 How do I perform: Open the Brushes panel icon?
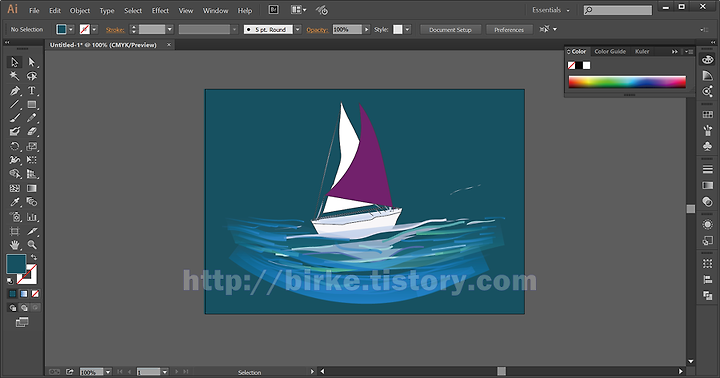(708, 130)
